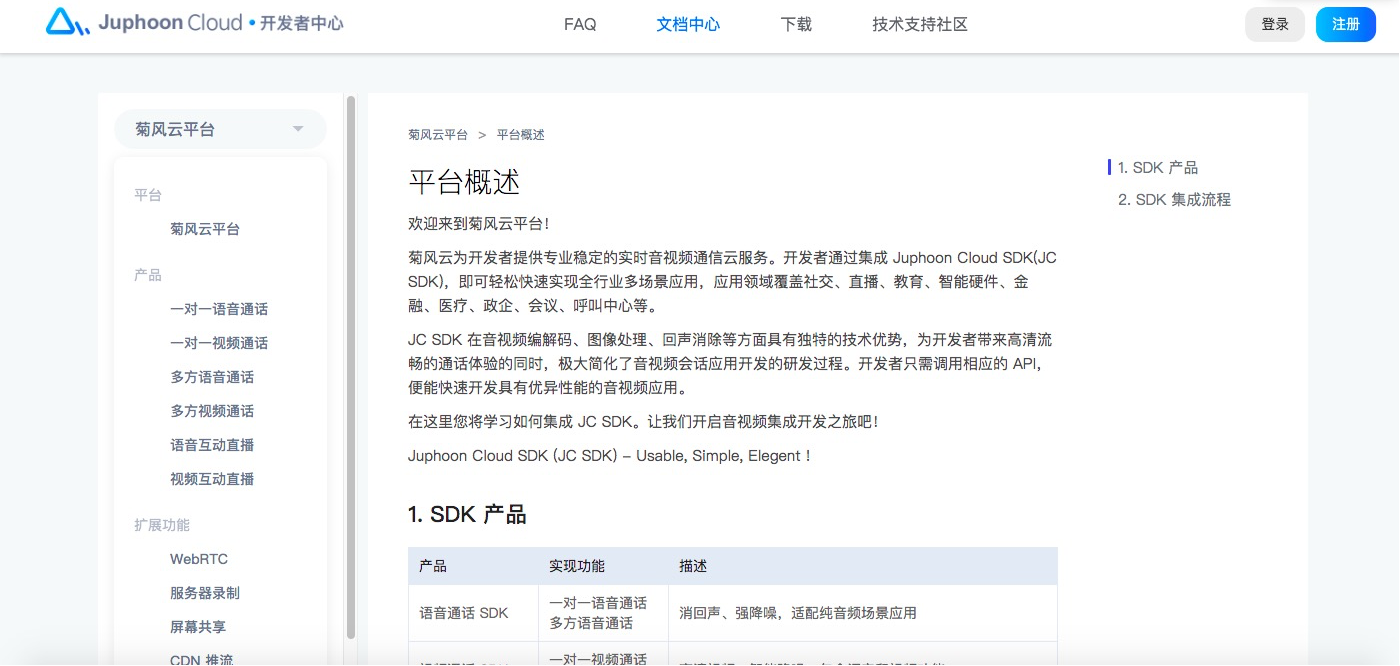Click the 产品 sidebar section label
The height and width of the screenshot is (666, 1400).
coord(148,275)
